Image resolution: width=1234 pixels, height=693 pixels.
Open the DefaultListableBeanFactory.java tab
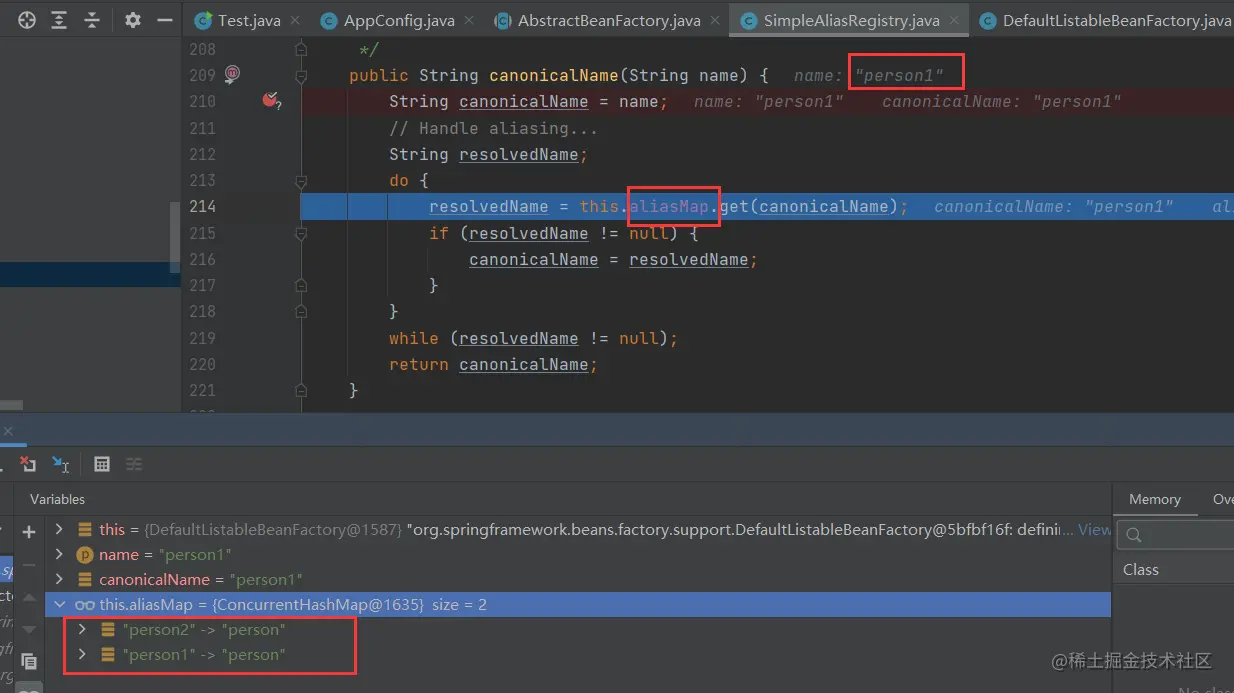pyautogui.click(x=1104, y=20)
